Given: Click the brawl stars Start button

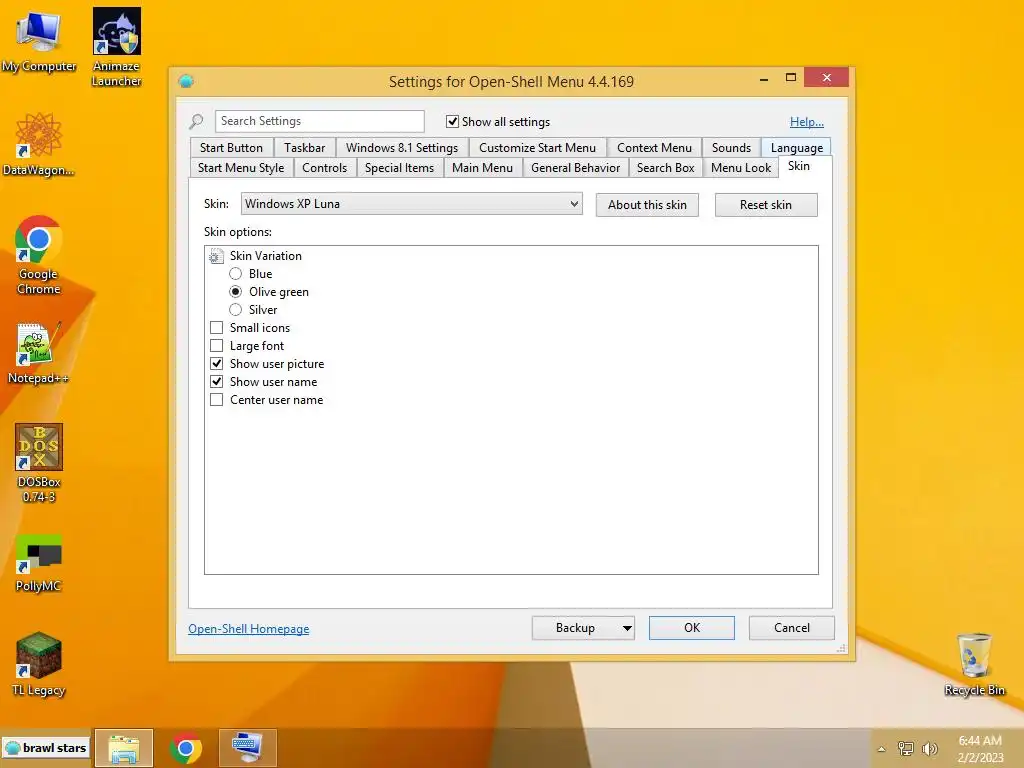Looking at the screenshot, I should 45,748.
